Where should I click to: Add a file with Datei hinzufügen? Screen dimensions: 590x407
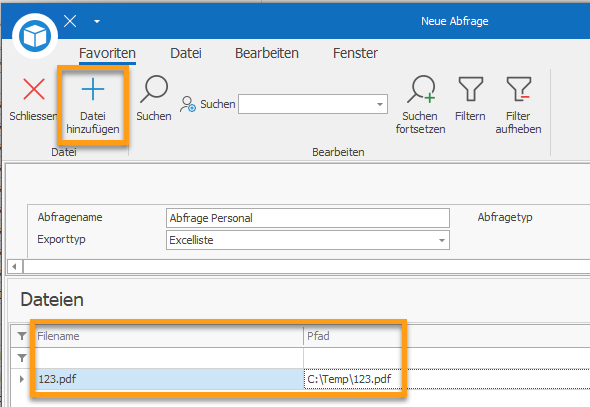[x=93, y=105]
